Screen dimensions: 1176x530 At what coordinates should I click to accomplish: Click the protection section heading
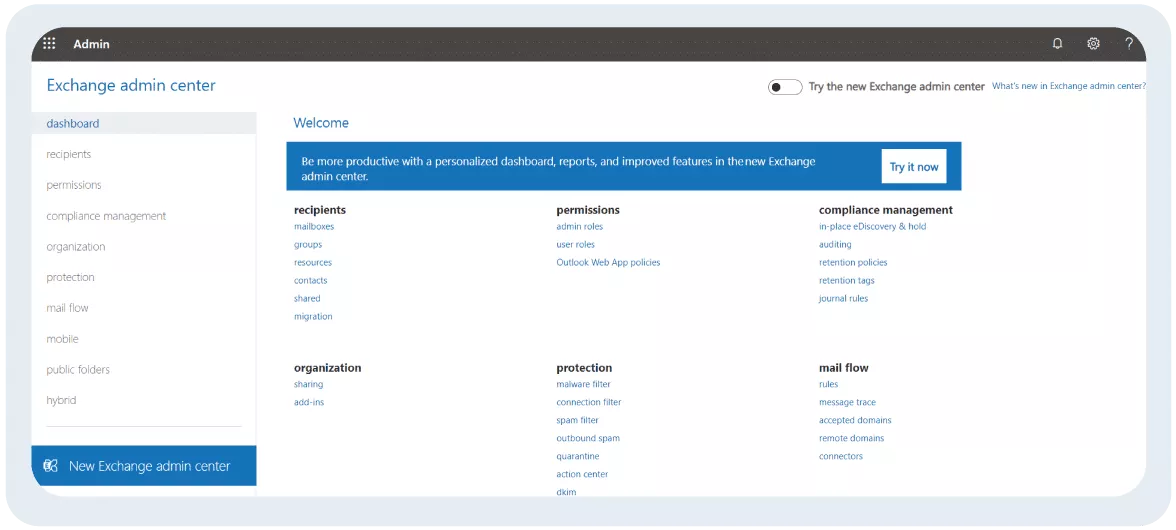point(584,368)
